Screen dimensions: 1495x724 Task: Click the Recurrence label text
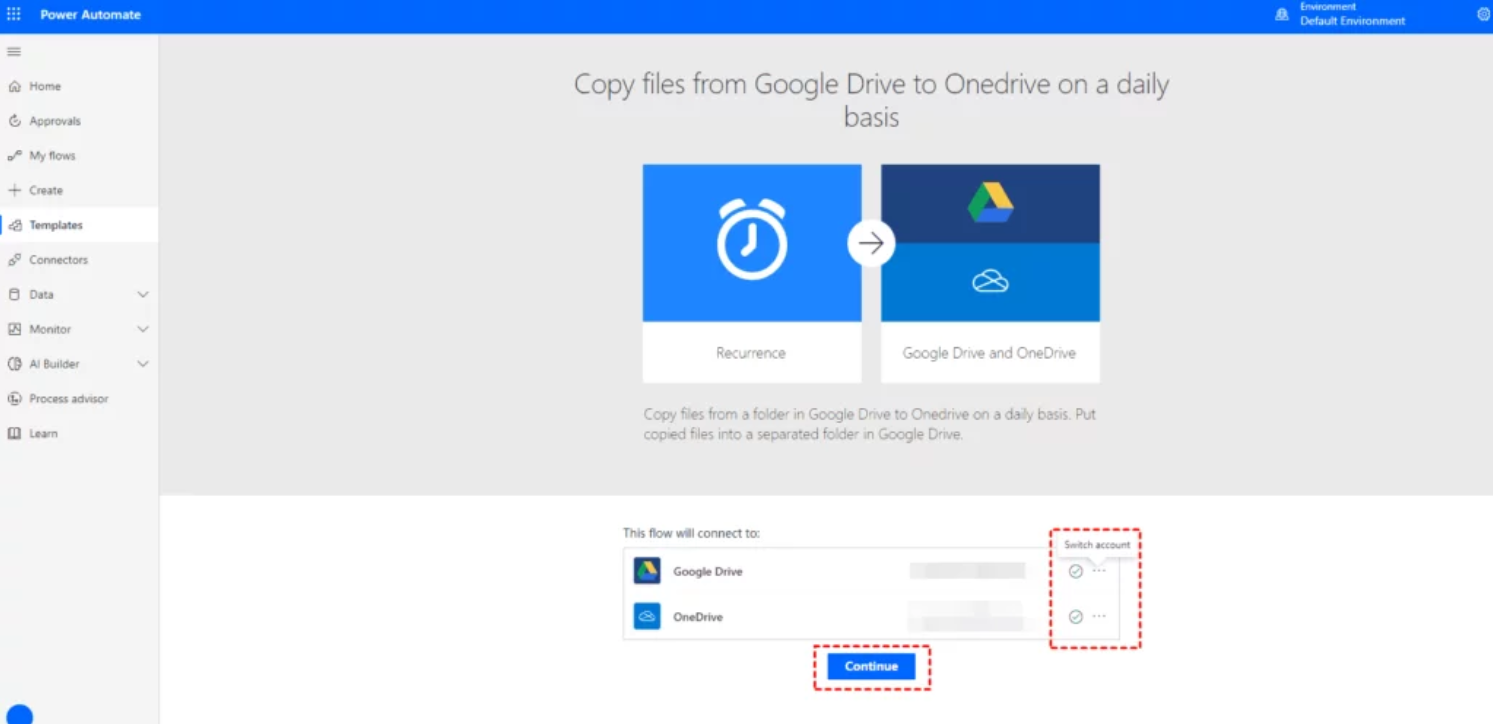pyautogui.click(x=751, y=353)
